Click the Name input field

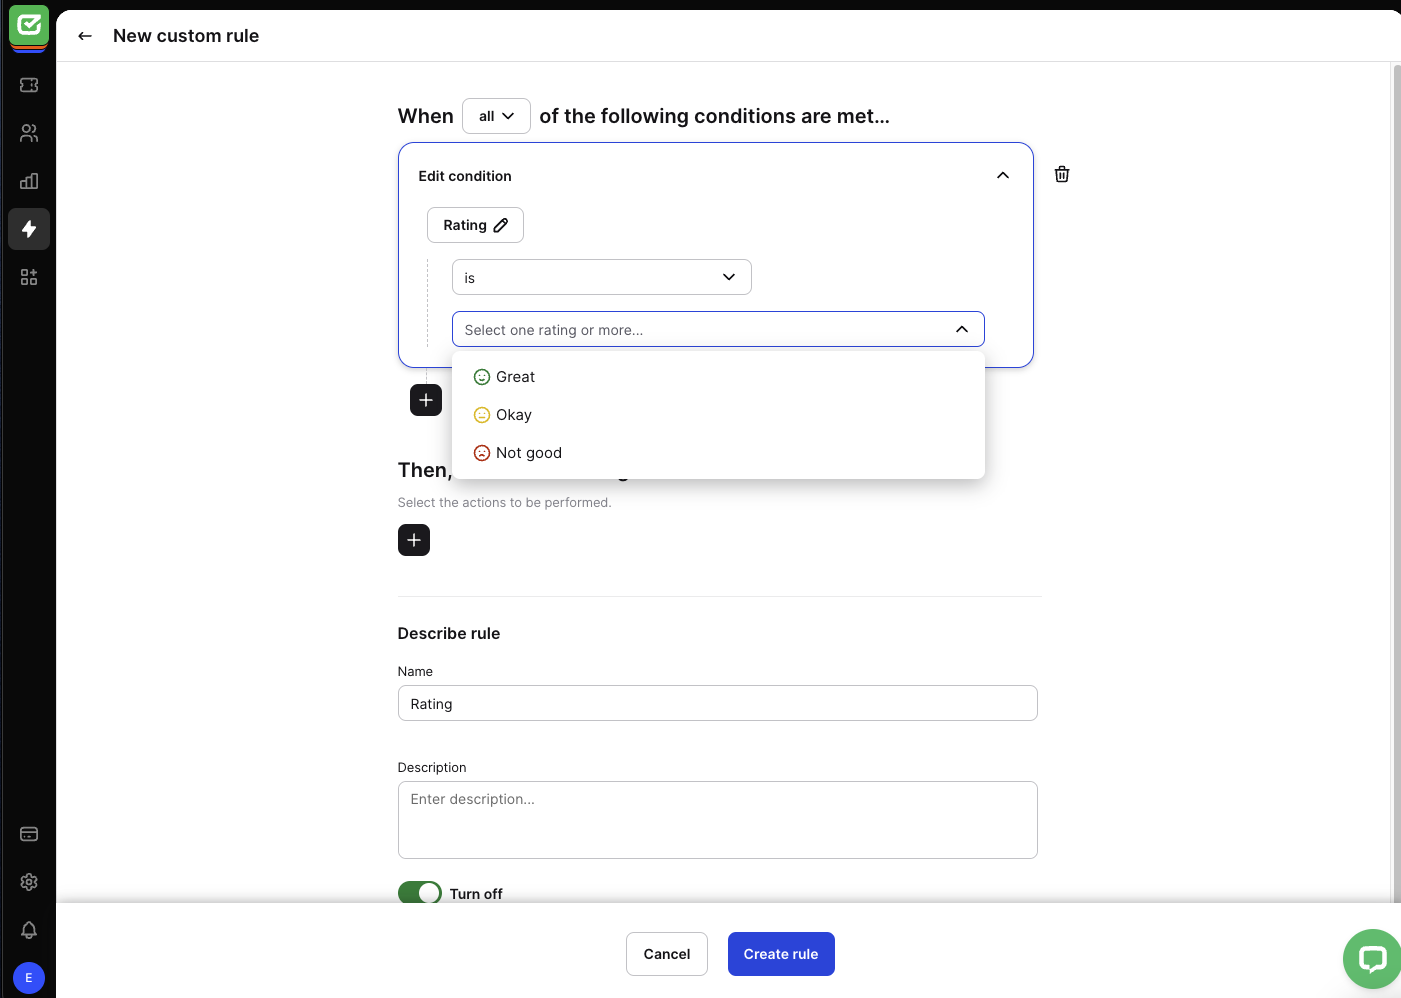click(x=717, y=703)
